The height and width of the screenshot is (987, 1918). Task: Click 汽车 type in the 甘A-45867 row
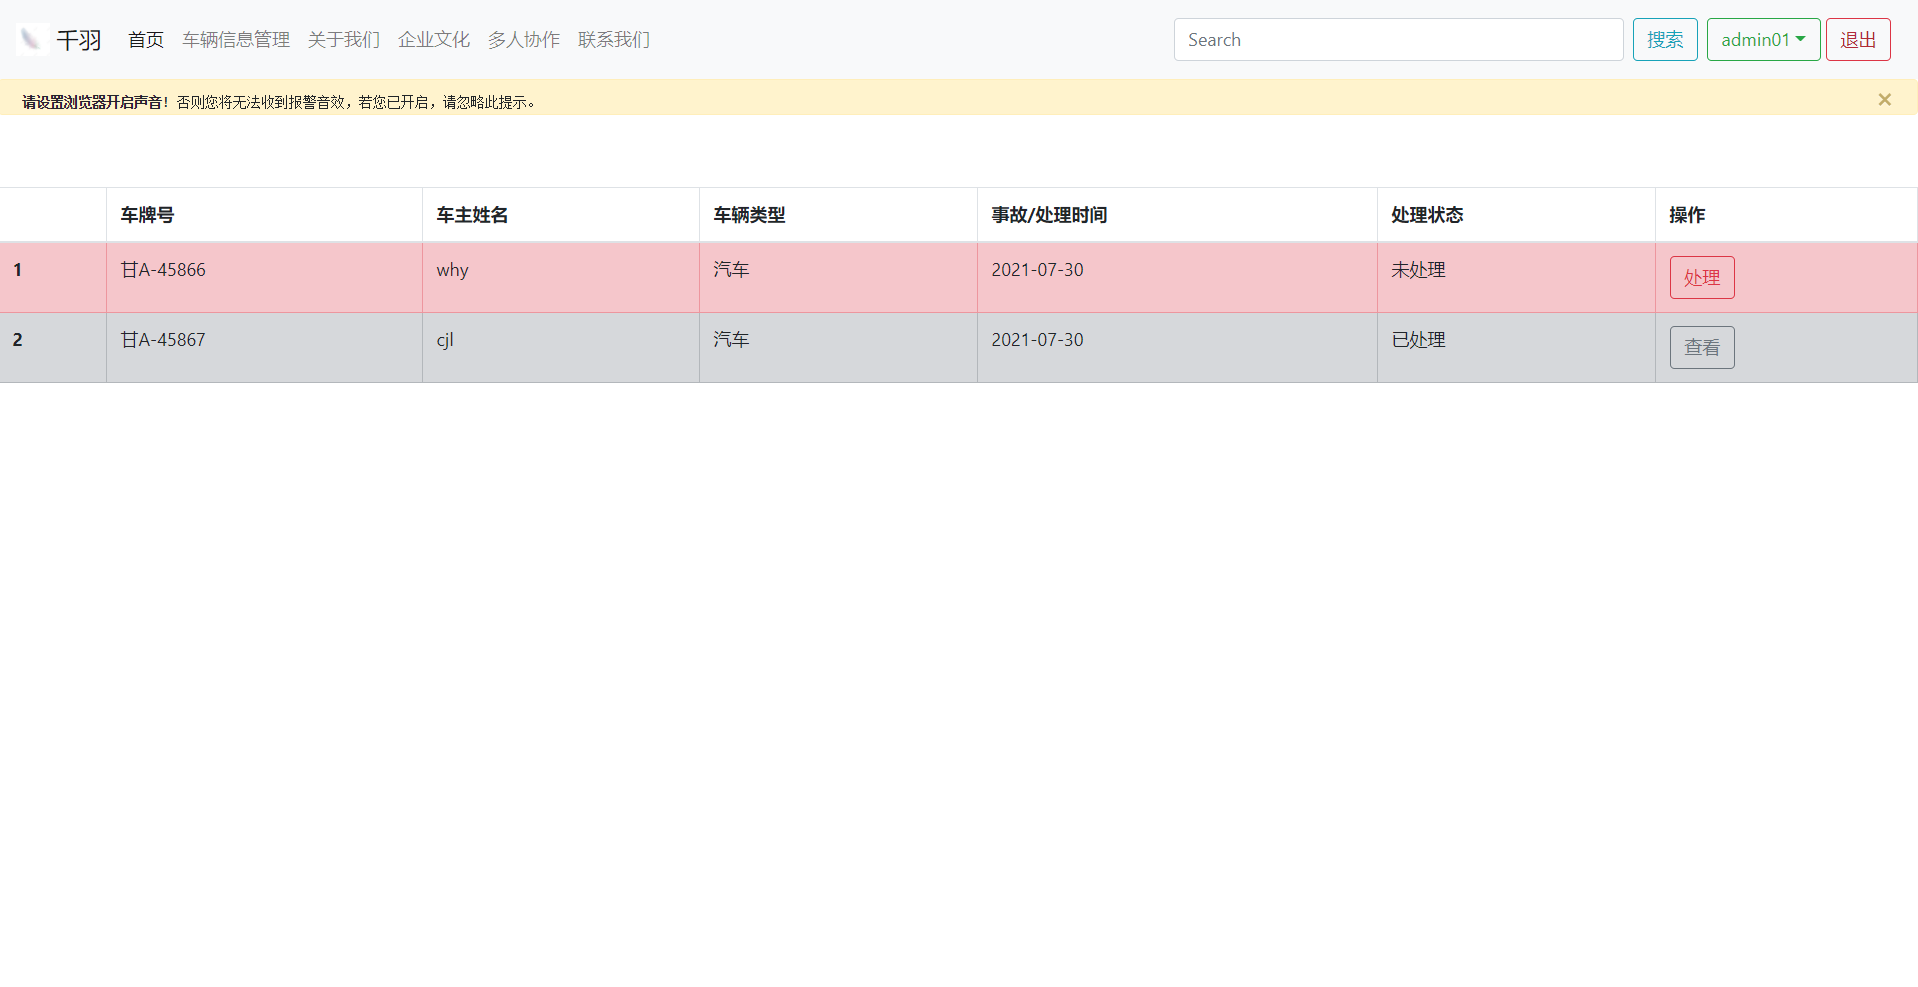pos(731,340)
